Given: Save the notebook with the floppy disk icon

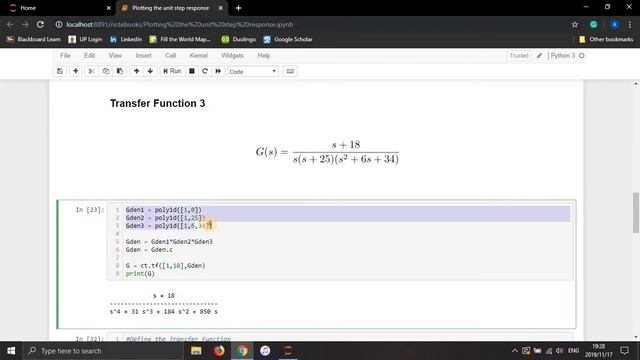Looking at the screenshot, I should [x=60, y=71].
